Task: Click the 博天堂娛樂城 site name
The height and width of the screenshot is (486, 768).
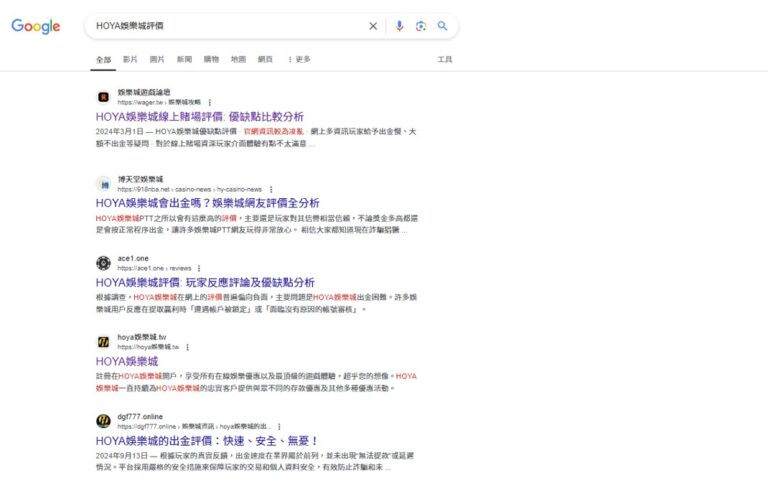Action: click(x=141, y=179)
